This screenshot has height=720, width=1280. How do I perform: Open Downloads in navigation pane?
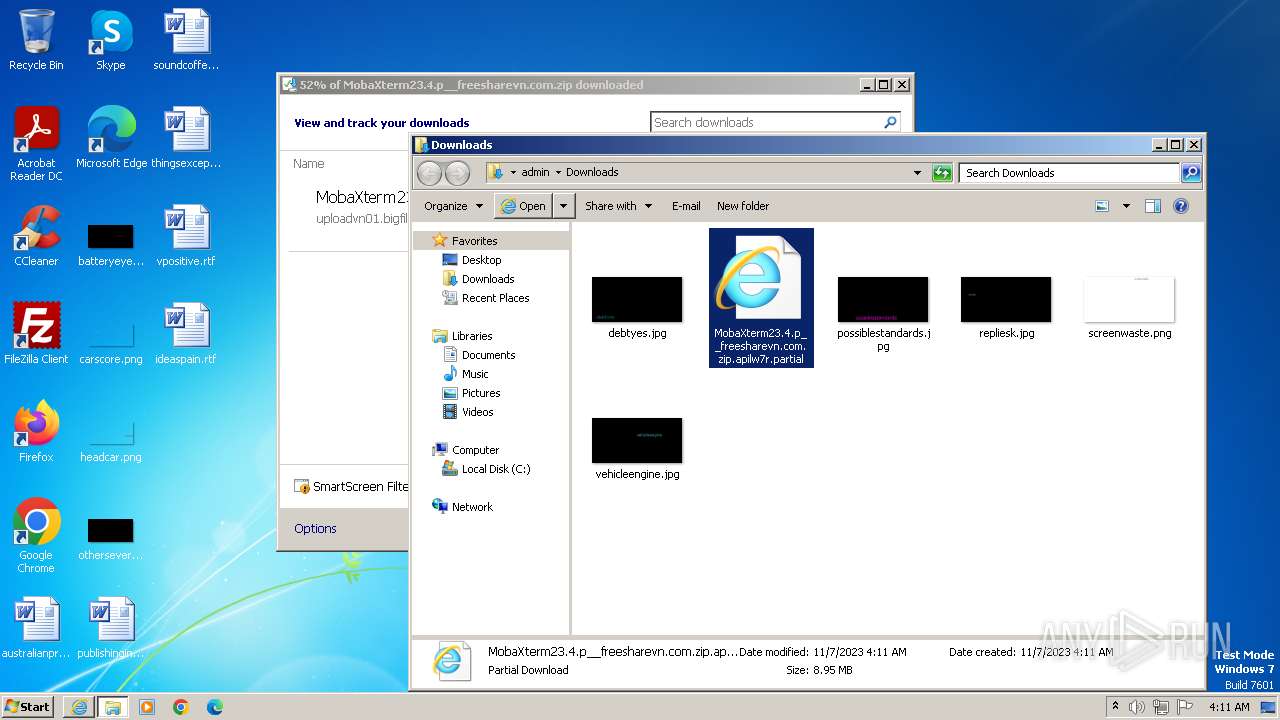(x=488, y=279)
